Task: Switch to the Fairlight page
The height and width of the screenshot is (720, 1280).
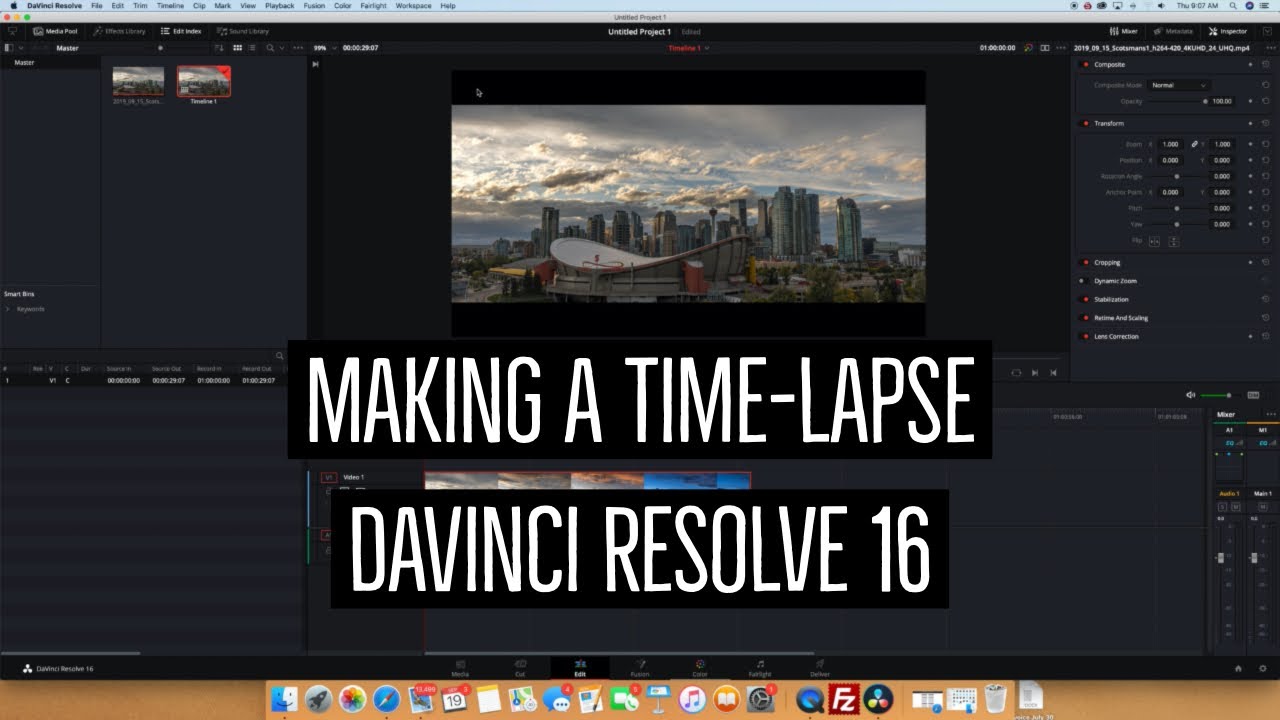Action: (x=760, y=668)
